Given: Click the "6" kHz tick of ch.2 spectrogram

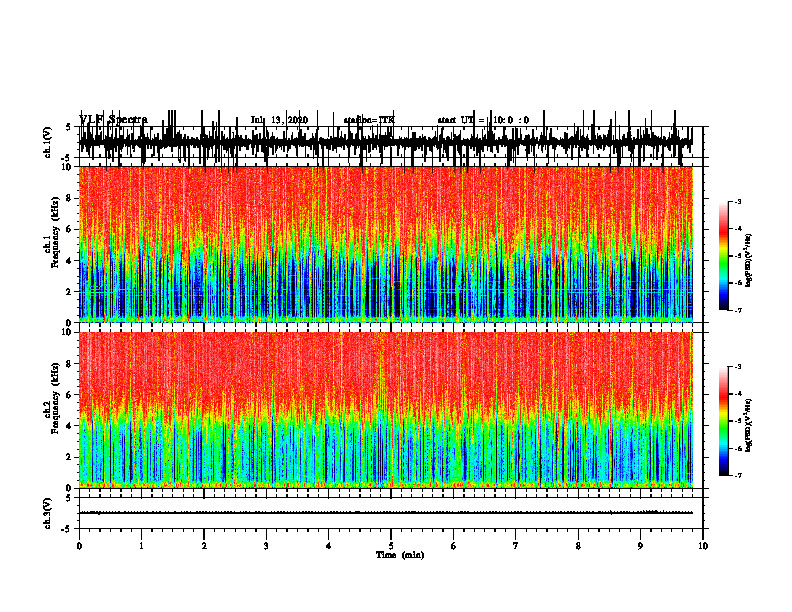Looking at the screenshot, I should click(70, 395).
